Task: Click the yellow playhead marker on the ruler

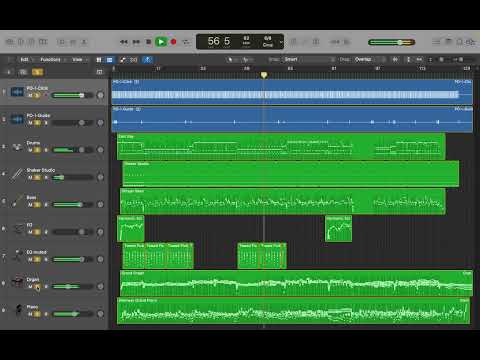Action: coord(264,75)
